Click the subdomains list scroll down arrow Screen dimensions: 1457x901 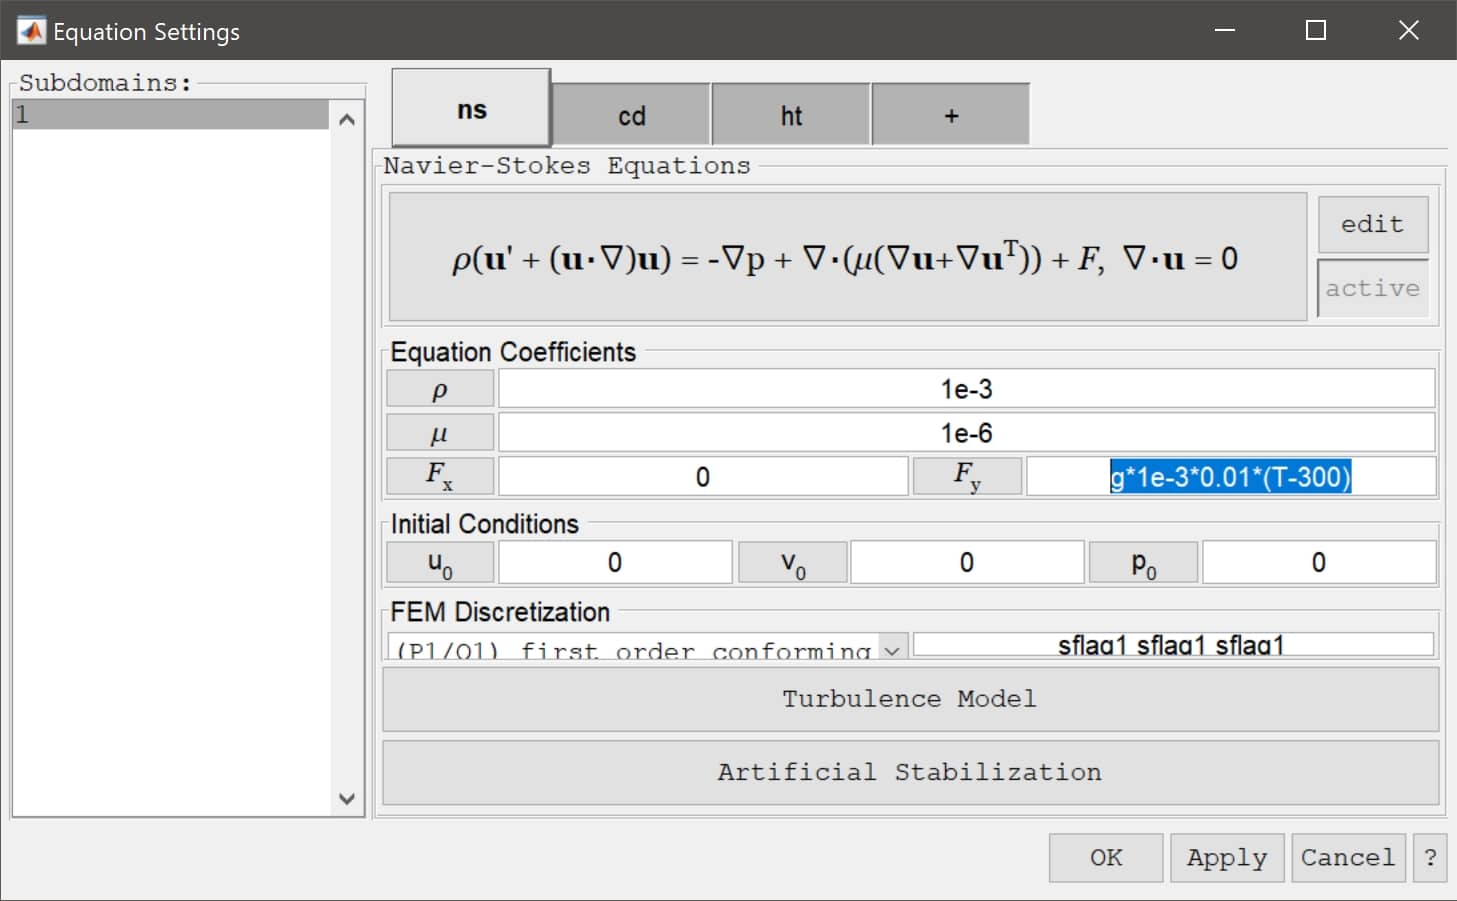(347, 798)
